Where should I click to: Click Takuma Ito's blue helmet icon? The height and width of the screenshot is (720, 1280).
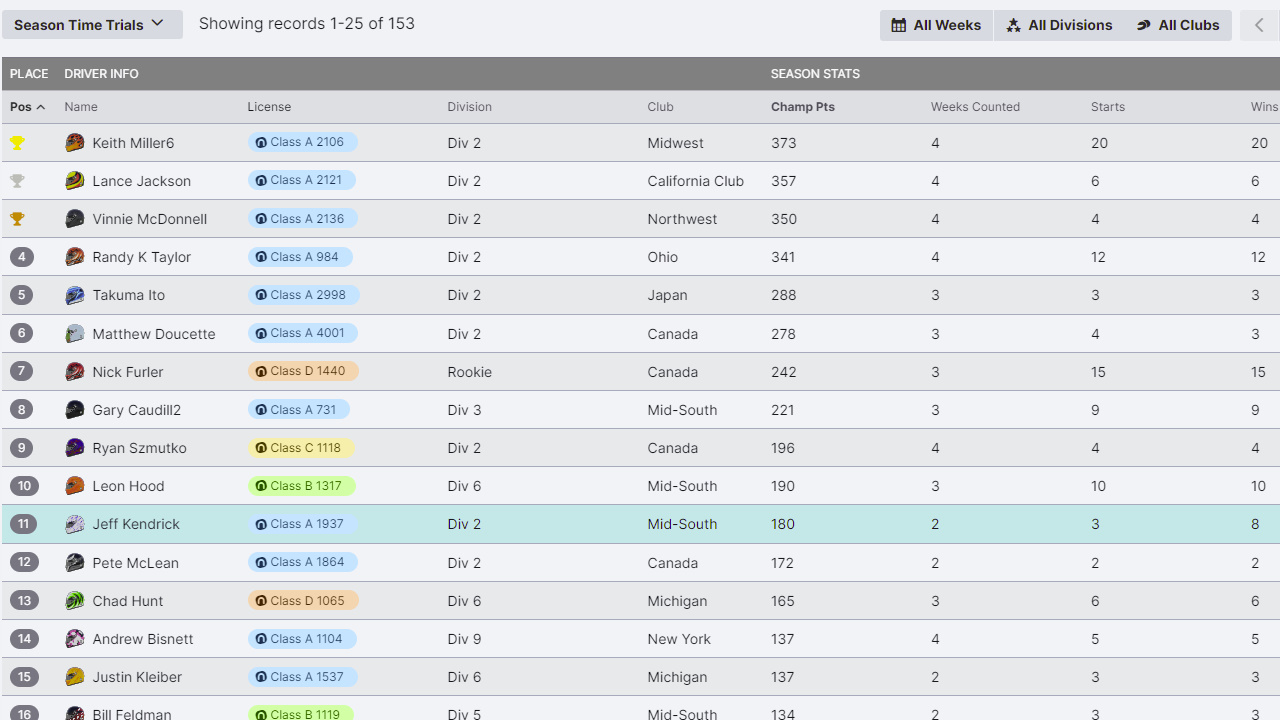click(x=75, y=295)
